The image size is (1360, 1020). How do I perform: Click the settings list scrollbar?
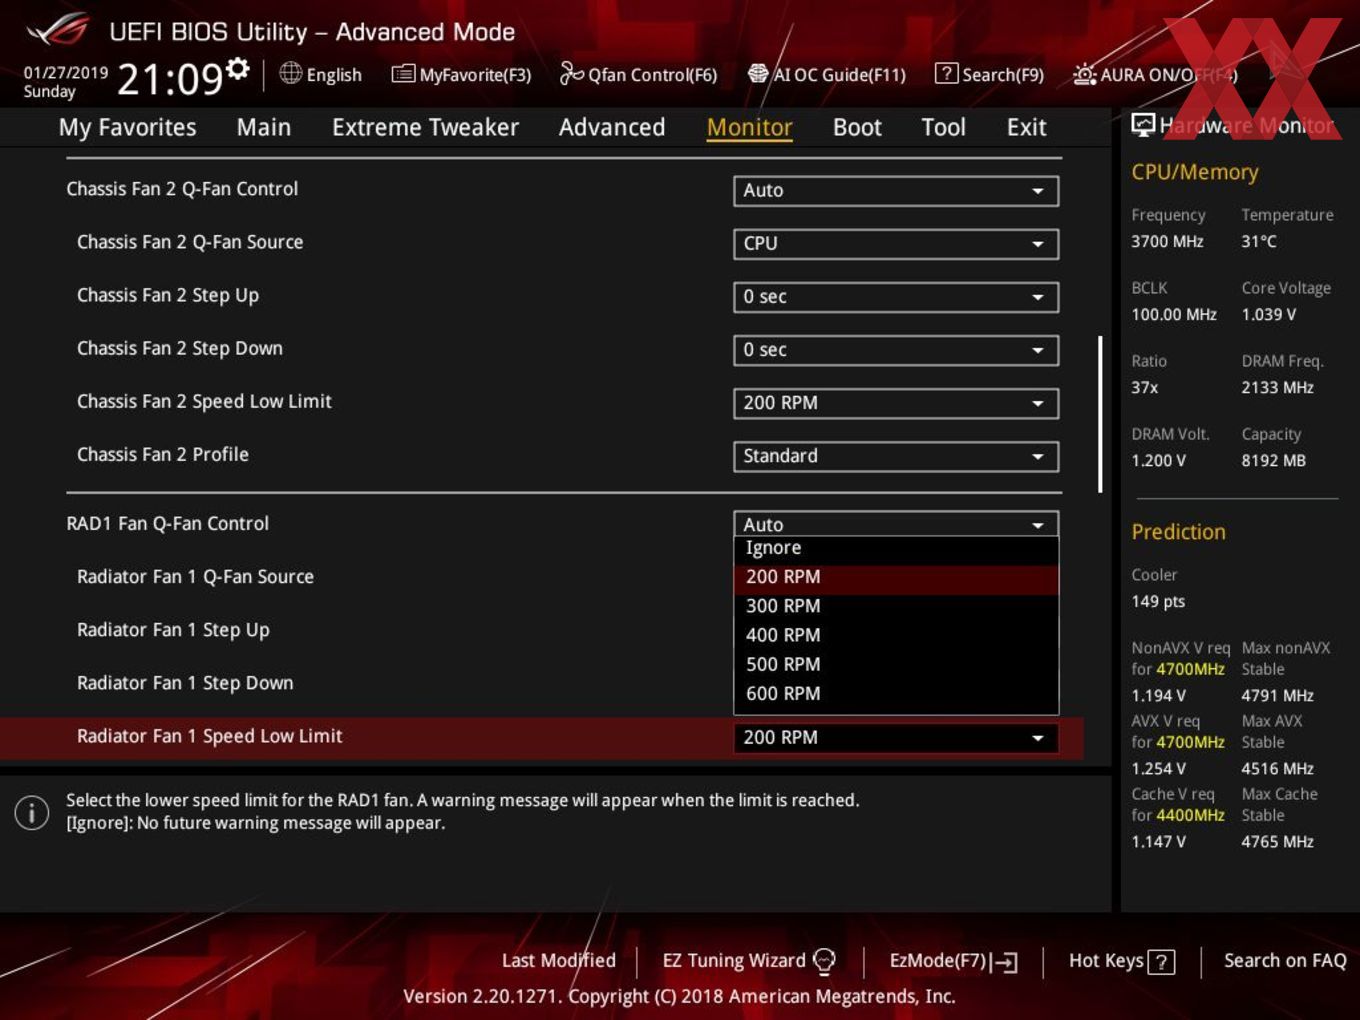point(1100,414)
